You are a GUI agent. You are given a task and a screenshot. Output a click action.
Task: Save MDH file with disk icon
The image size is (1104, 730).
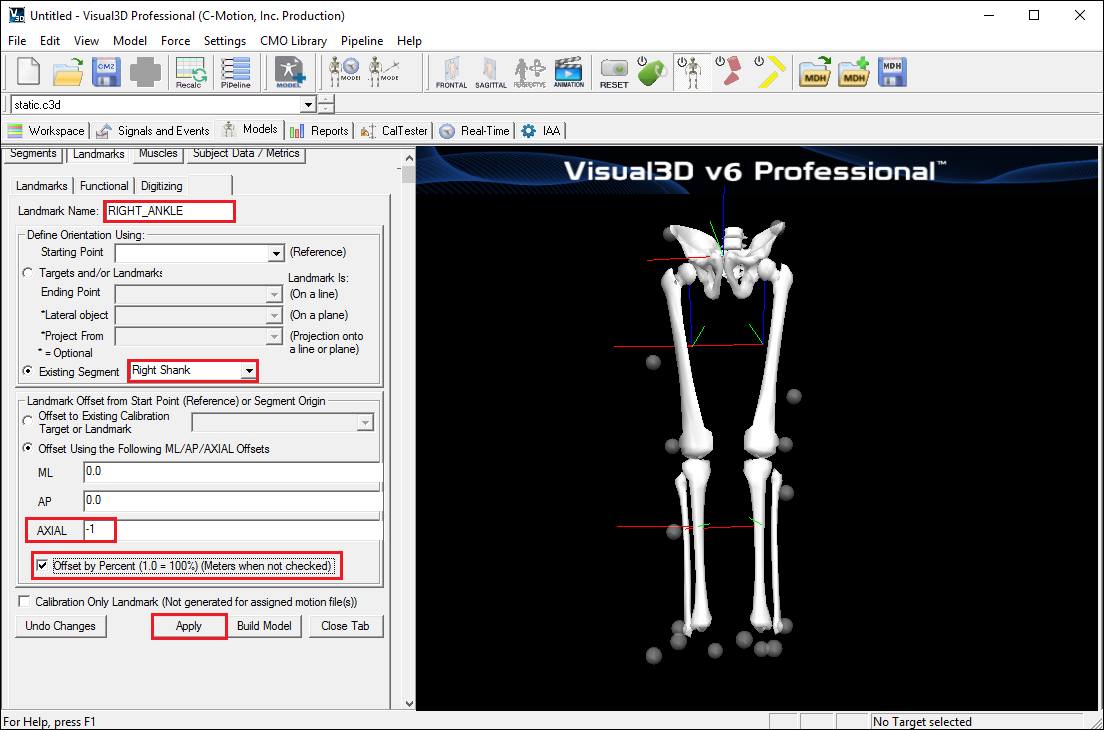[x=892, y=72]
